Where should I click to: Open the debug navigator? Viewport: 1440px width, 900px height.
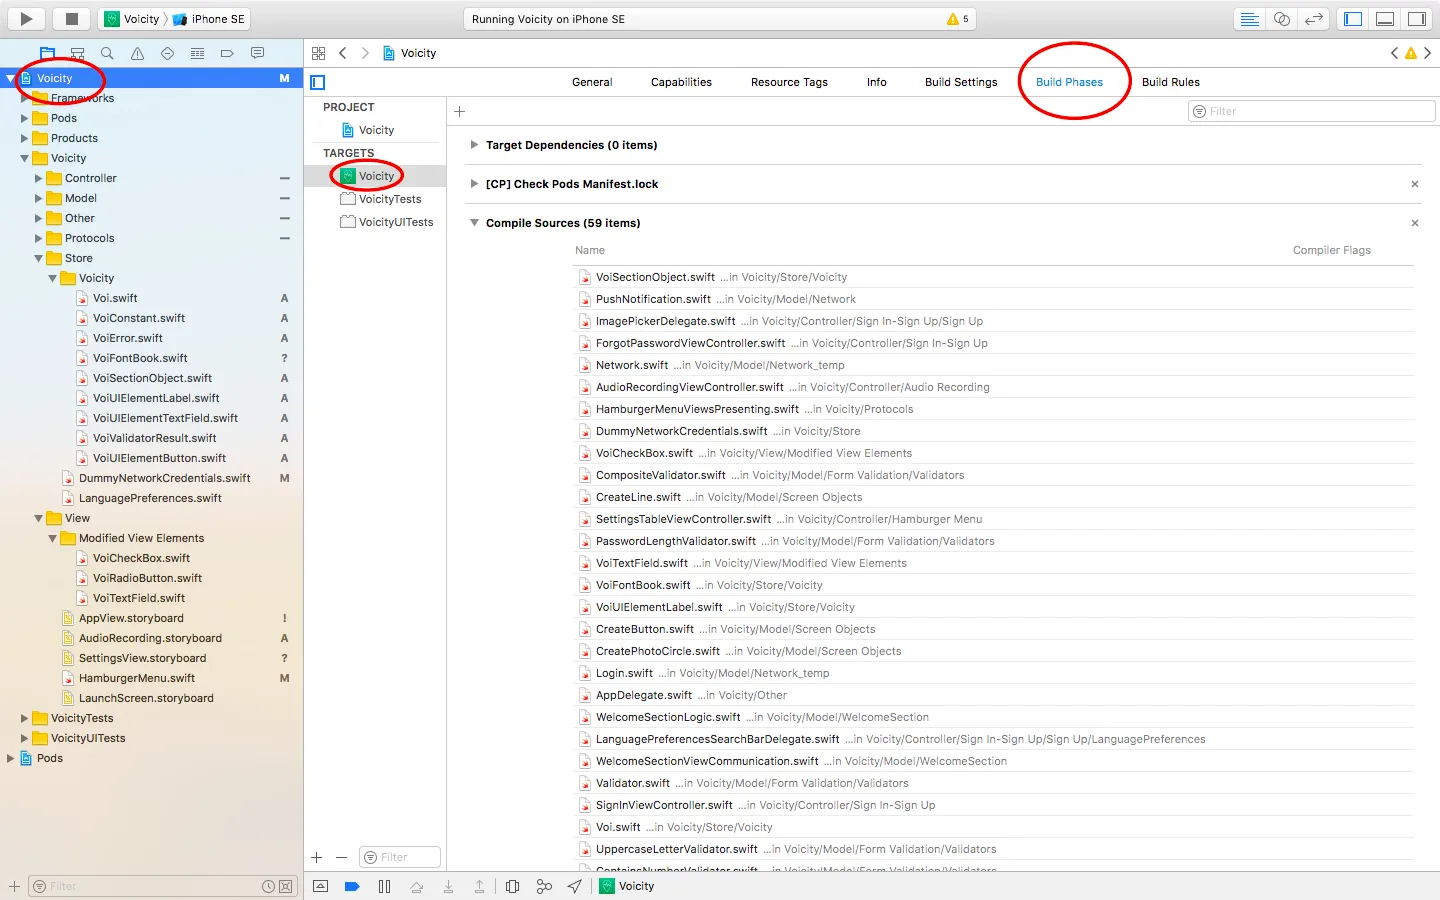197,53
